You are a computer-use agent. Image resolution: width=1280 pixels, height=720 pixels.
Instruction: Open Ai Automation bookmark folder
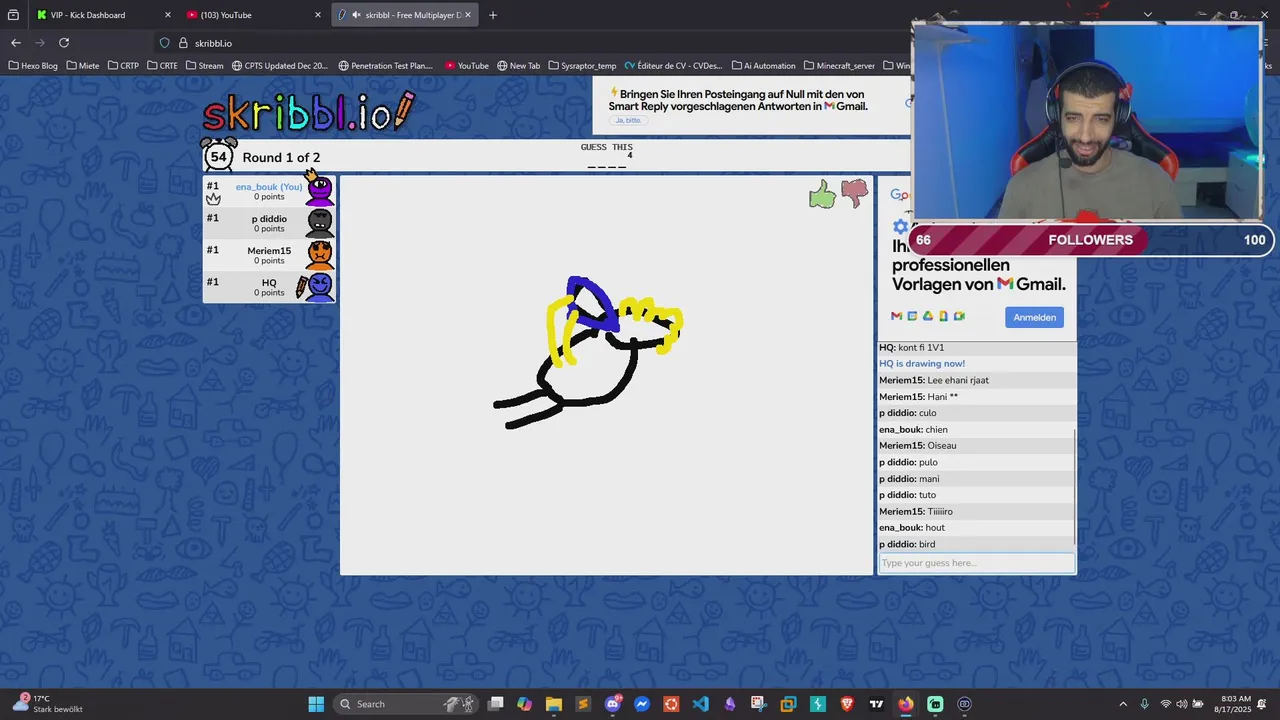pyautogui.click(x=764, y=66)
